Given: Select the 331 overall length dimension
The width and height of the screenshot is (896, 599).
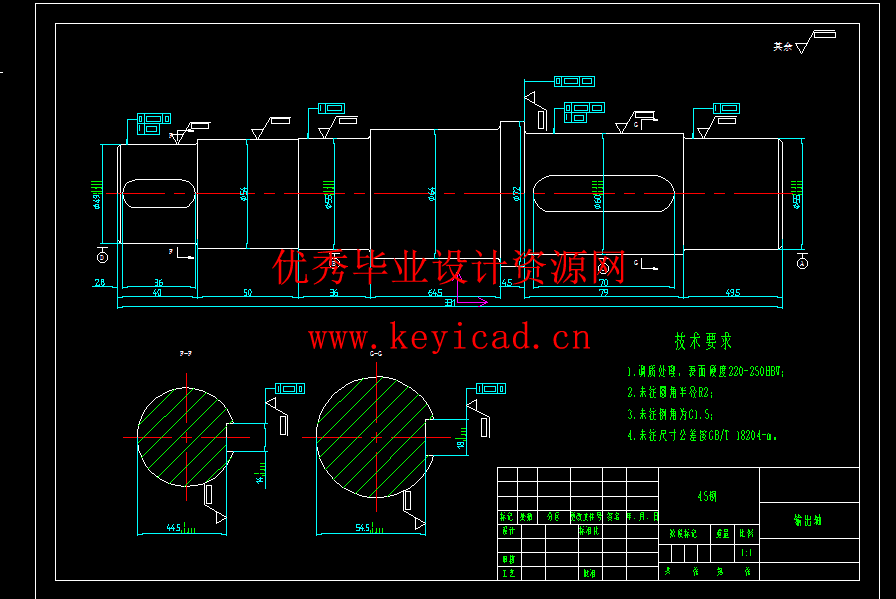Looking at the screenshot, I should pos(451,302).
